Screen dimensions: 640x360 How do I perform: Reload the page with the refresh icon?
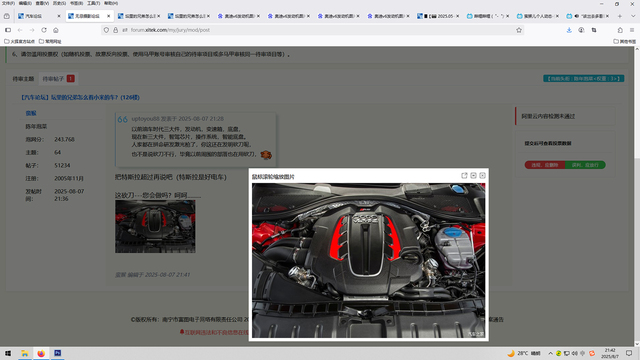pos(44,30)
